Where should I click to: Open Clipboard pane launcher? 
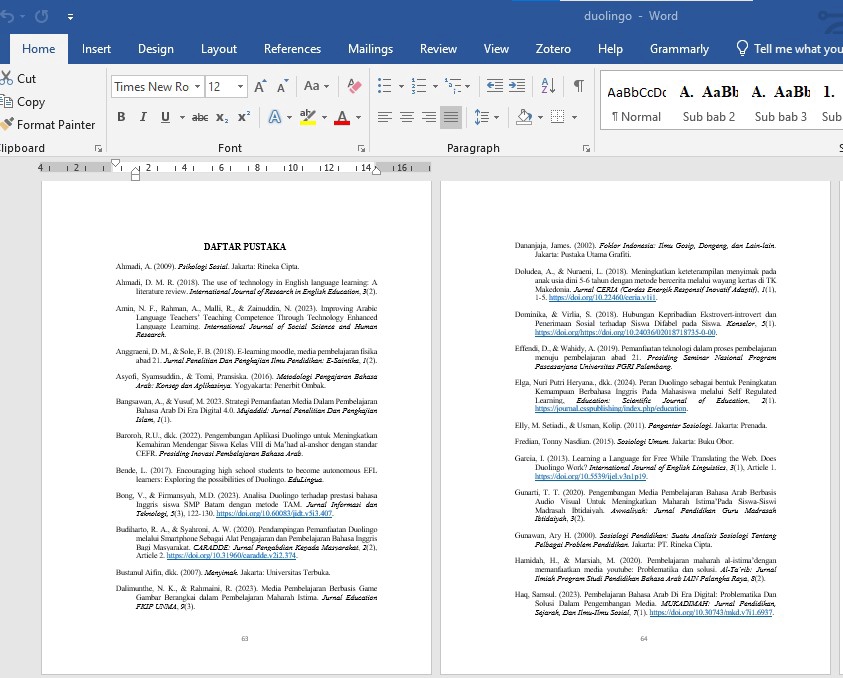[98, 148]
